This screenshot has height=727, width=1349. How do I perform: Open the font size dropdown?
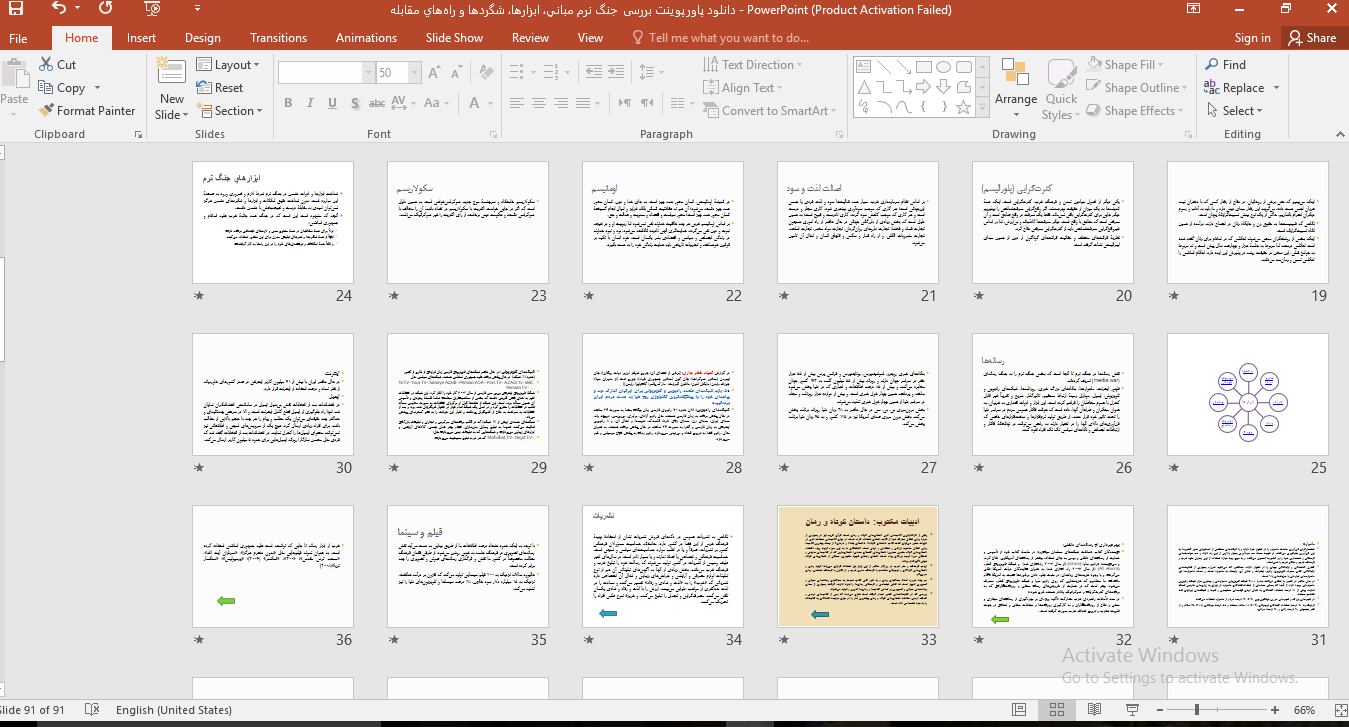pos(415,73)
